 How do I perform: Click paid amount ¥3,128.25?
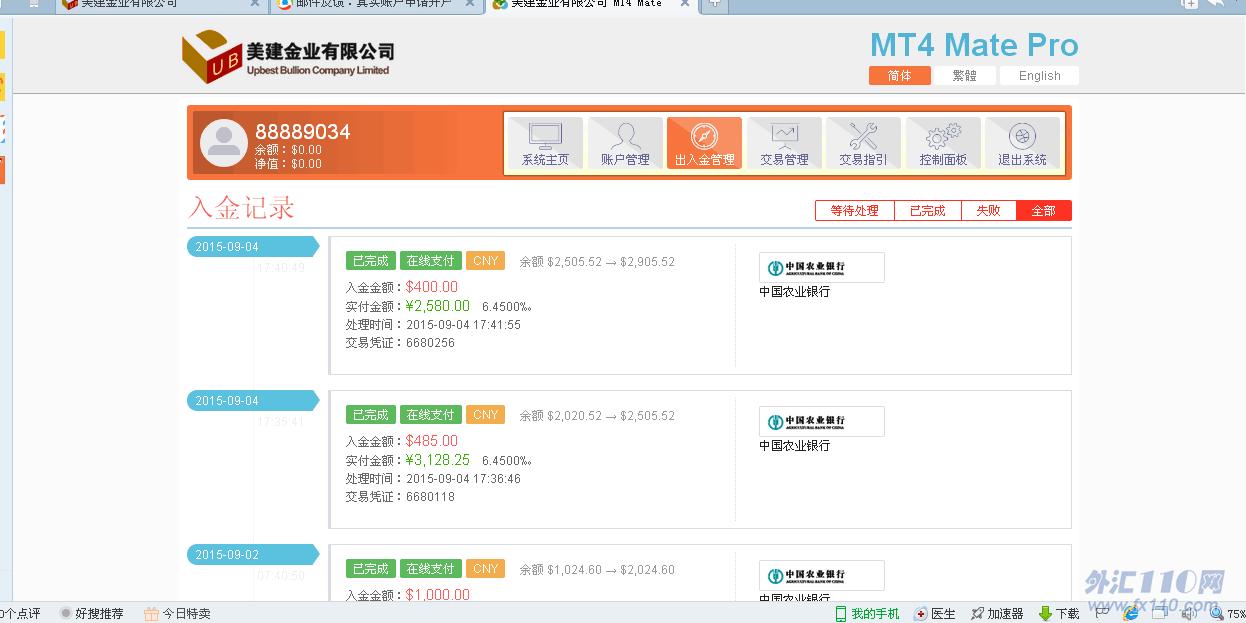pos(437,460)
